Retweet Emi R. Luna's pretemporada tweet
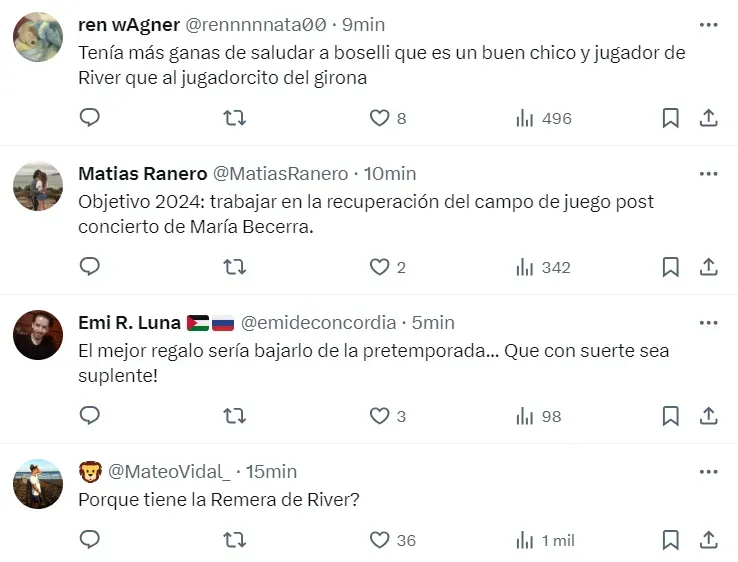The height and width of the screenshot is (562, 738). pyautogui.click(x=234, y=416)
